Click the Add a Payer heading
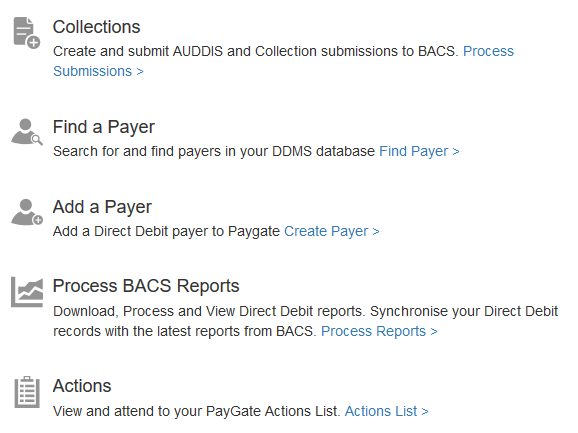The height and width of the screenshot is (433, 578). (102, 207)
